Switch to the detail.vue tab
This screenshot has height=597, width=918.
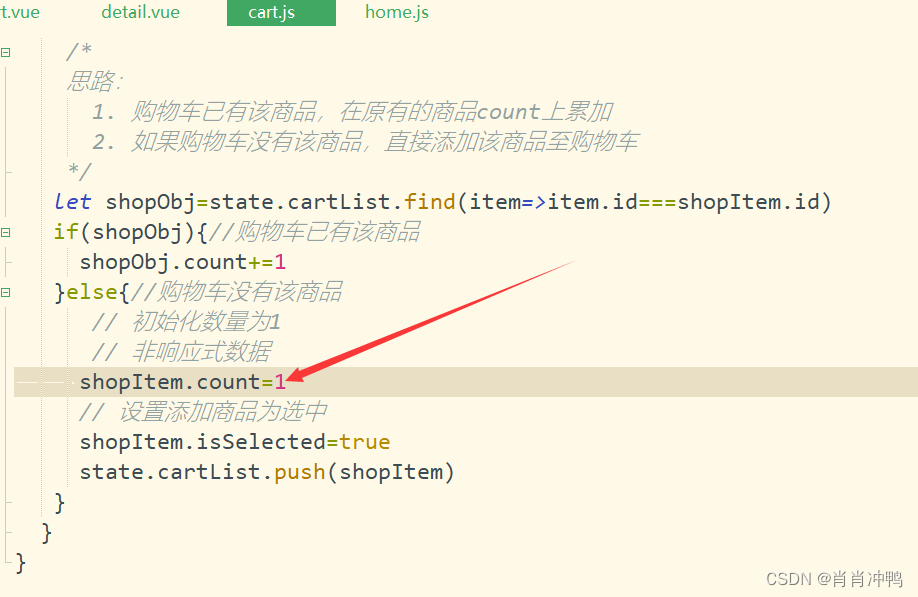(141, 12)
